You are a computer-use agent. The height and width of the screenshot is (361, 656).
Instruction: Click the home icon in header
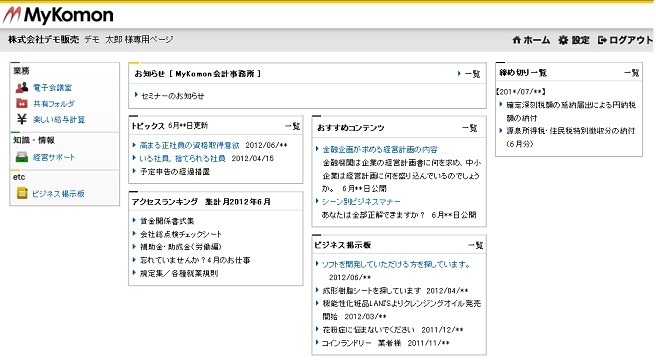pos(517,40)
